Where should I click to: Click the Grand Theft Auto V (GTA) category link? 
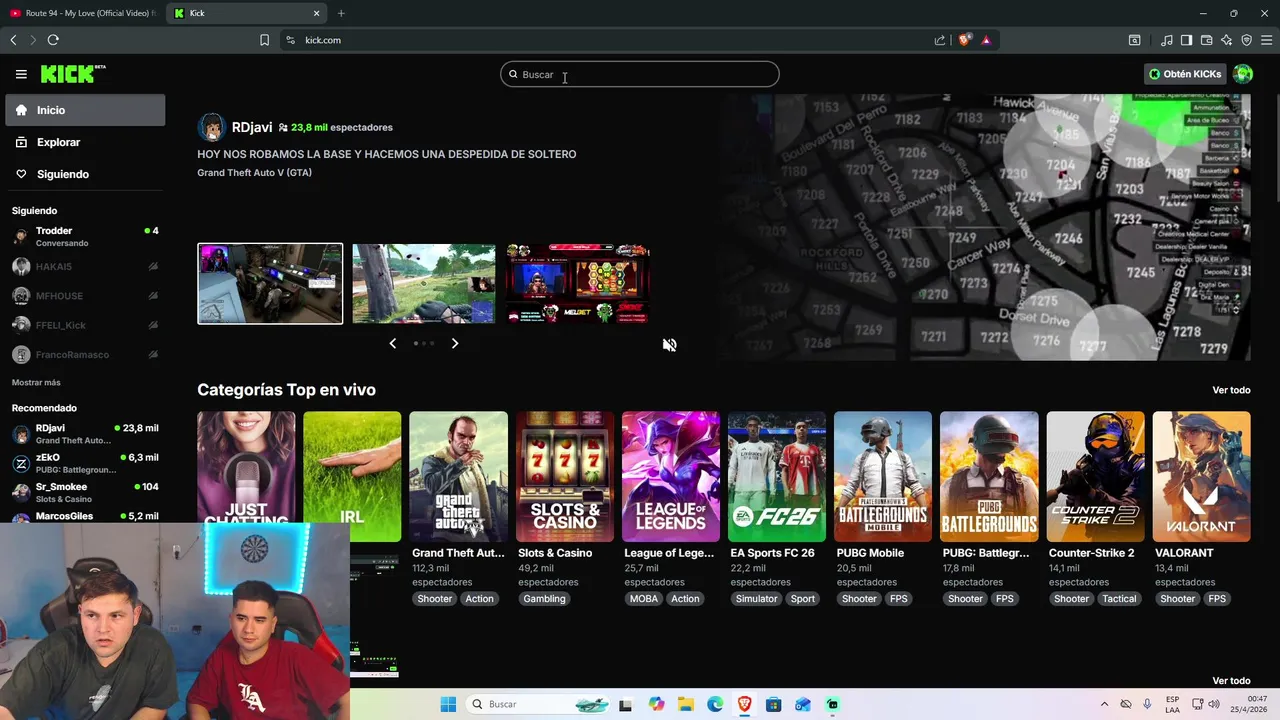[254, 173]
